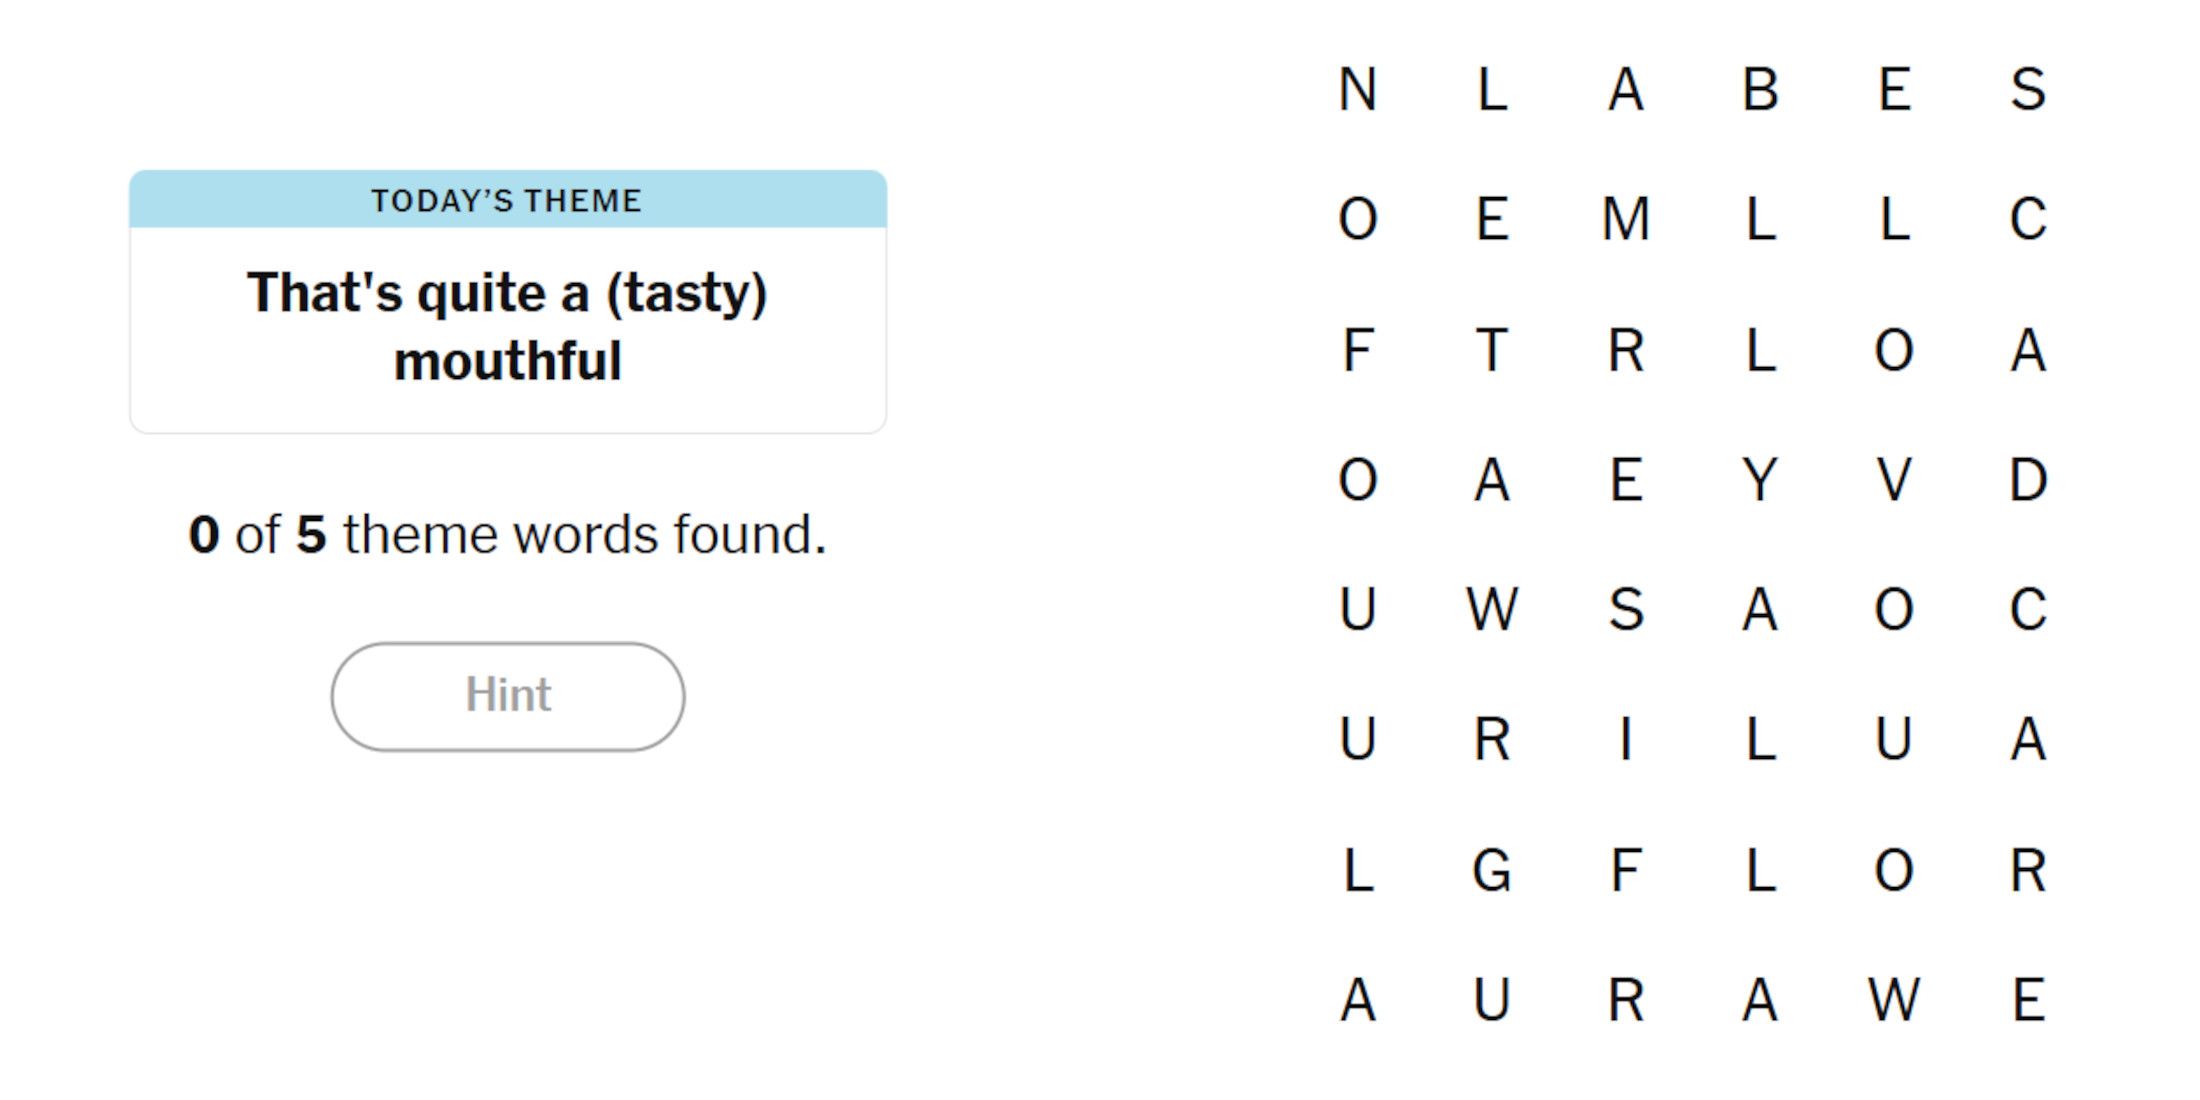Screen dimensions: 2200x1100
Task: Pick the letter V tile
Action: 1895,480
